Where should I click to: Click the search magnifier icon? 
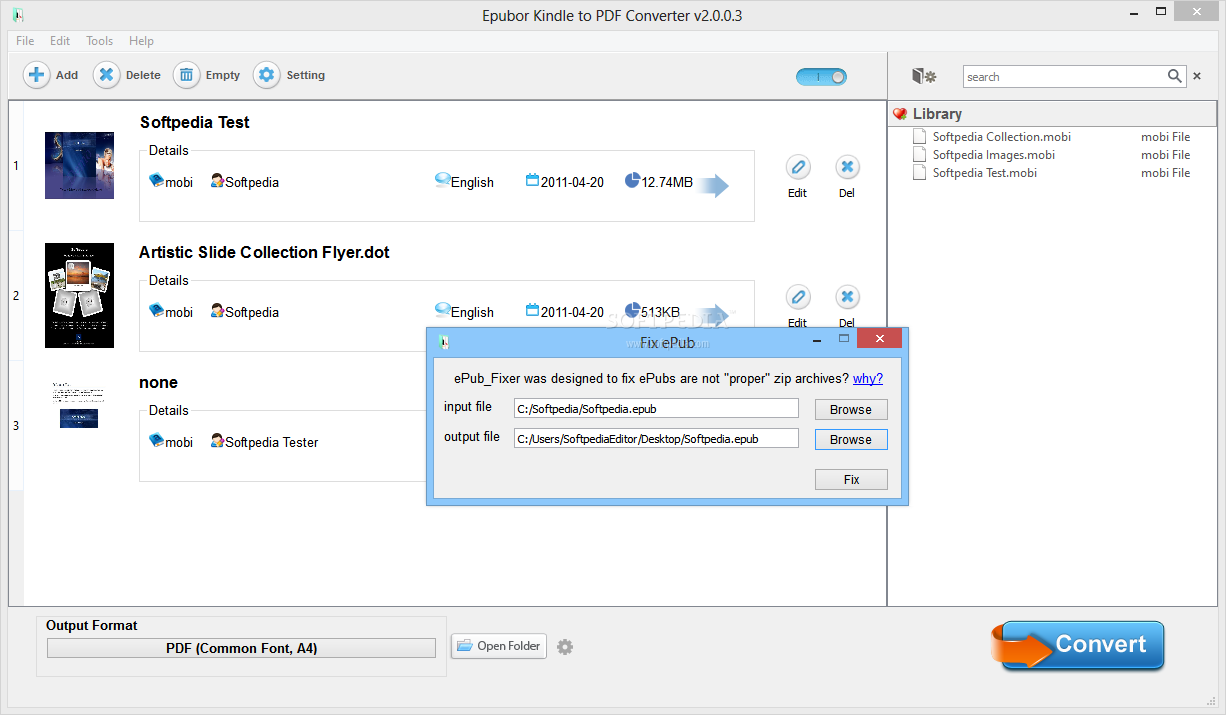pyautogui.click(x=1175, y=76)
